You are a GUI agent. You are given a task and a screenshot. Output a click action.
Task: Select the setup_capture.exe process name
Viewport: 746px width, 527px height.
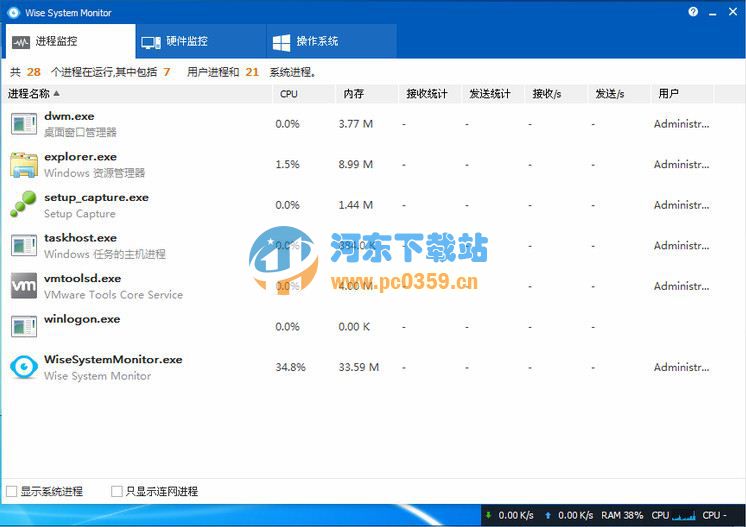pos(97,197)
